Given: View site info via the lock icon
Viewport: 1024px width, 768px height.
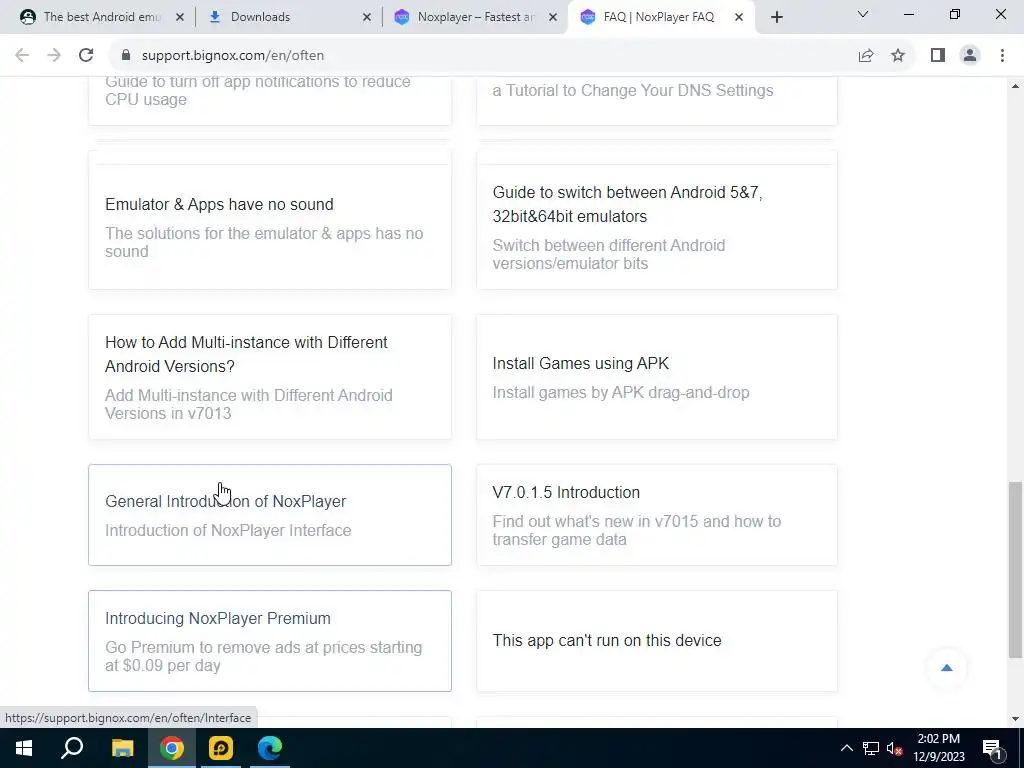Looking at the screenshot, I should click(x=125, y=56).
